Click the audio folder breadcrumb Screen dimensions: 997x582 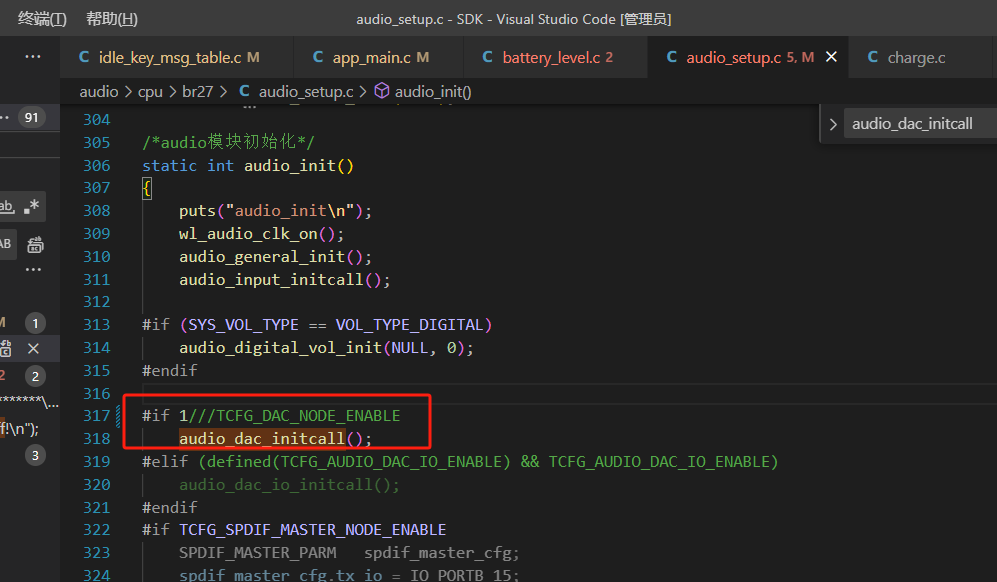point(99,92)
